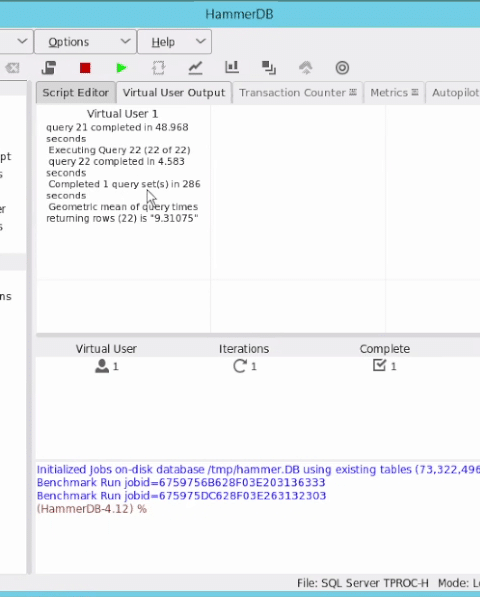
Task: Open the metrics bar-chart icon
Action: 232,67
